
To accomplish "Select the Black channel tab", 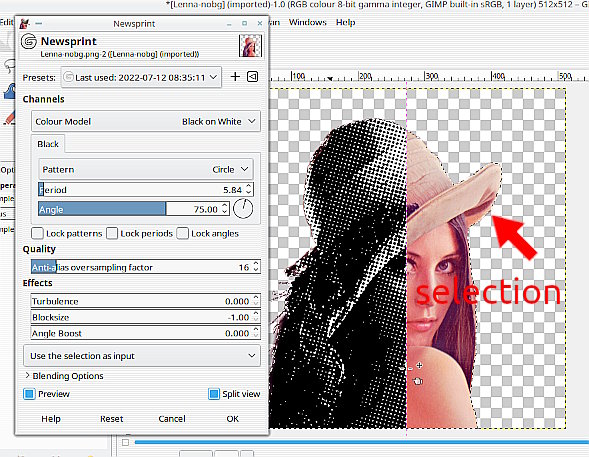I will (x=48, y=144).
